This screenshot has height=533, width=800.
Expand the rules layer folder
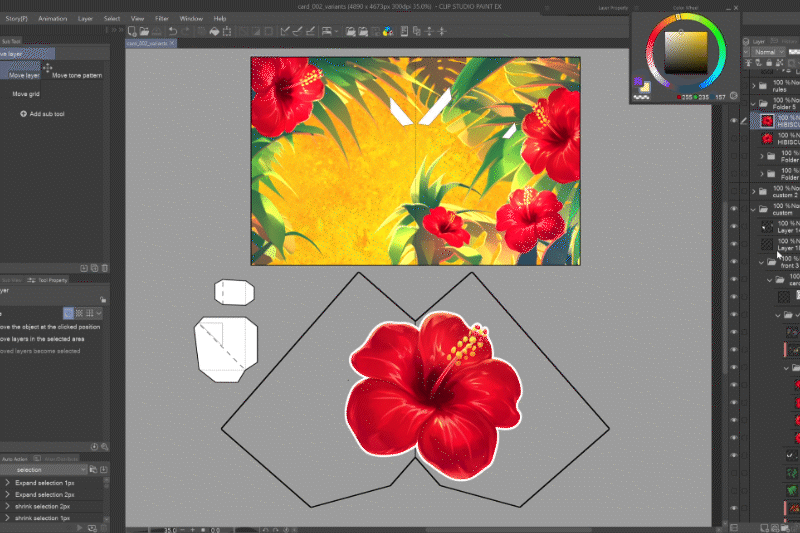click(754, 85)
